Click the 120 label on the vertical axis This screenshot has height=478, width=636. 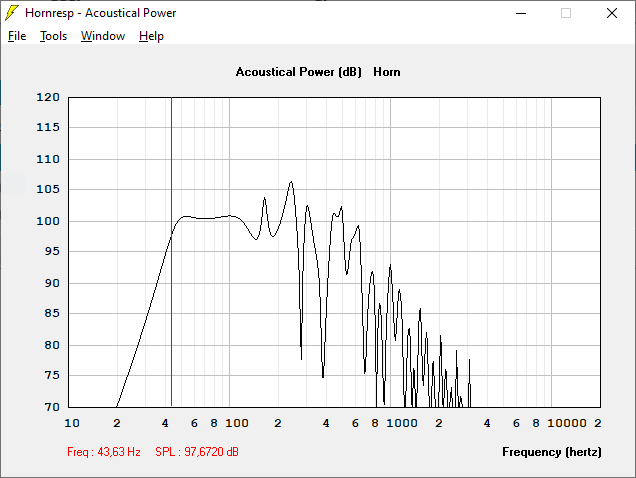pos(48,98)
